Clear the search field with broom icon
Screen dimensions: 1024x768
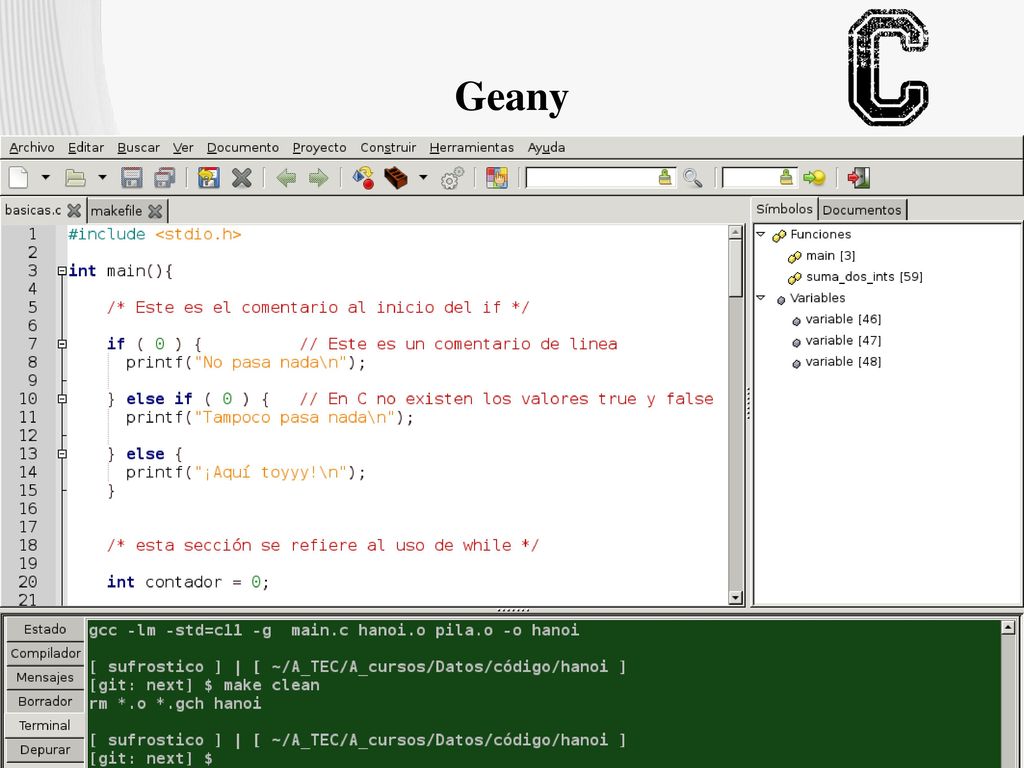click(x=665, y=177)
